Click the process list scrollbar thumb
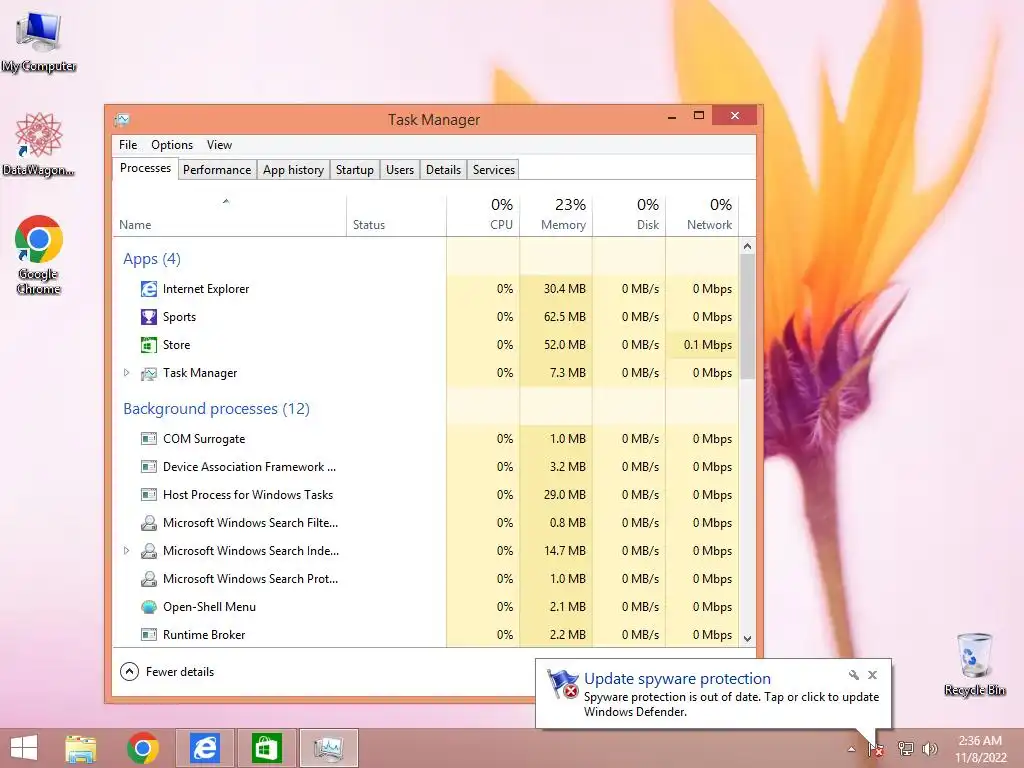The width and height of the screenshot is (1024, 768). point(748,317)
